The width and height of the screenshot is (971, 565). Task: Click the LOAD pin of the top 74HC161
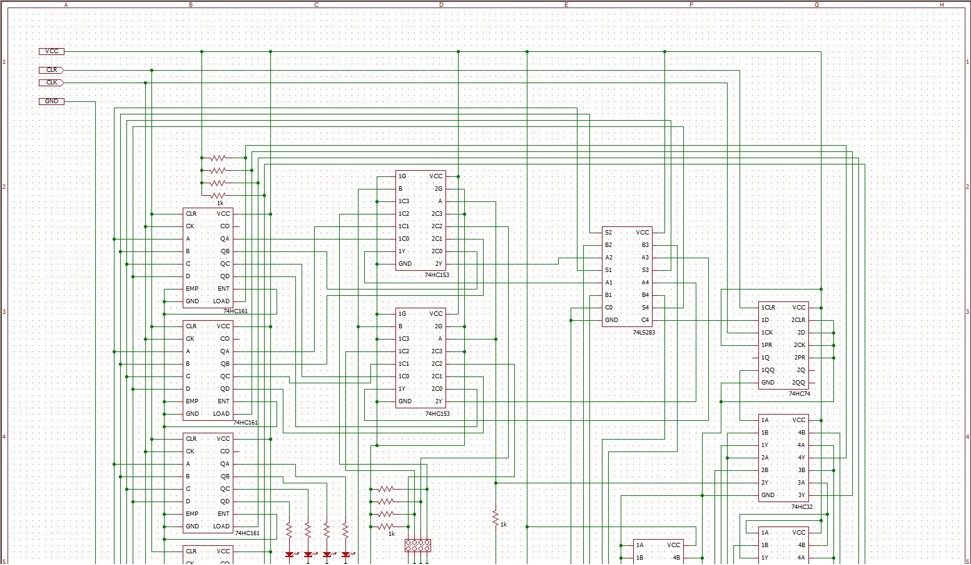pos(221,301)
